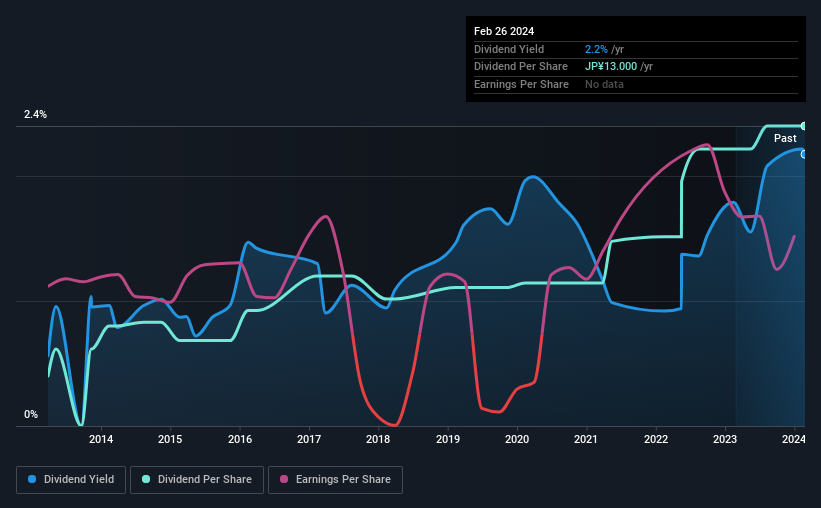Click the 2023 x-axis year label

pyautogui.click(x=725, y=439)
